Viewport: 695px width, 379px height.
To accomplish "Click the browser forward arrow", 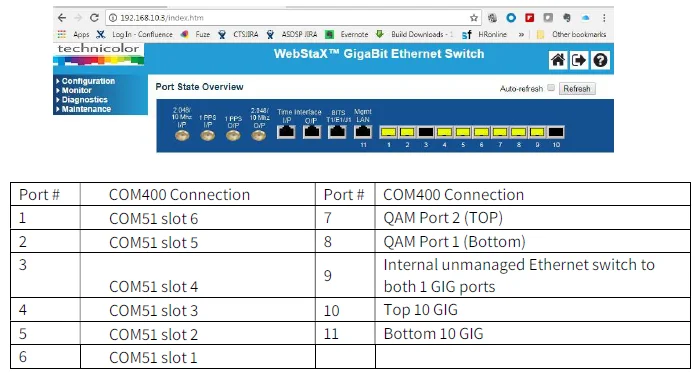I will pos(78,18).
